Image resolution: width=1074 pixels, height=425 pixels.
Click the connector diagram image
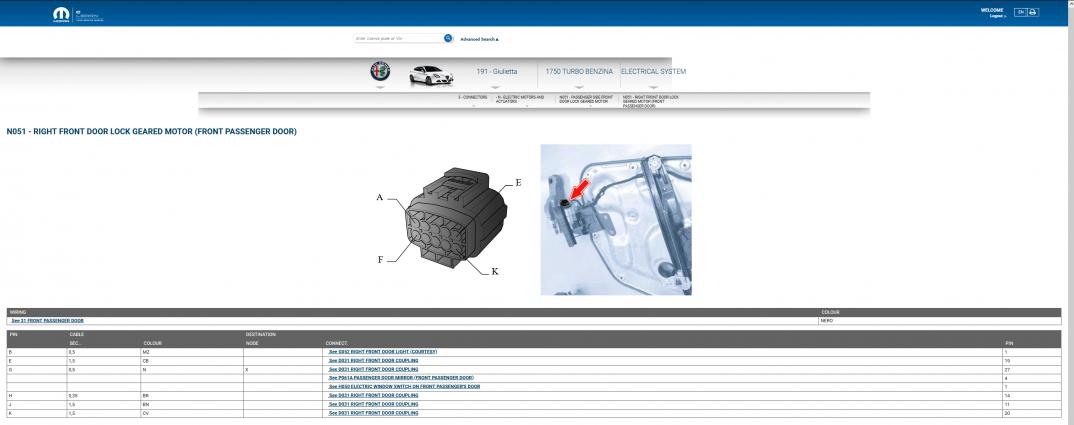pos(447,221)
